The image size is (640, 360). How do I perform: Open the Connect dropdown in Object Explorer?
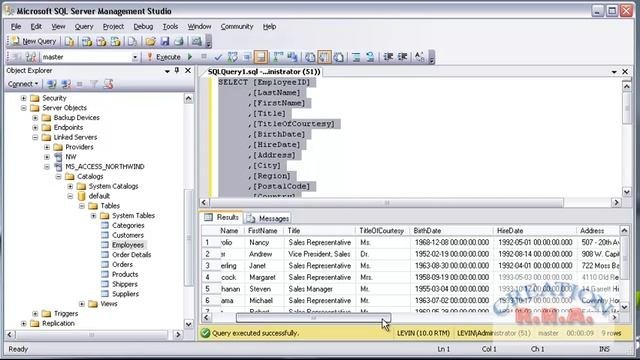coord(23,84)
